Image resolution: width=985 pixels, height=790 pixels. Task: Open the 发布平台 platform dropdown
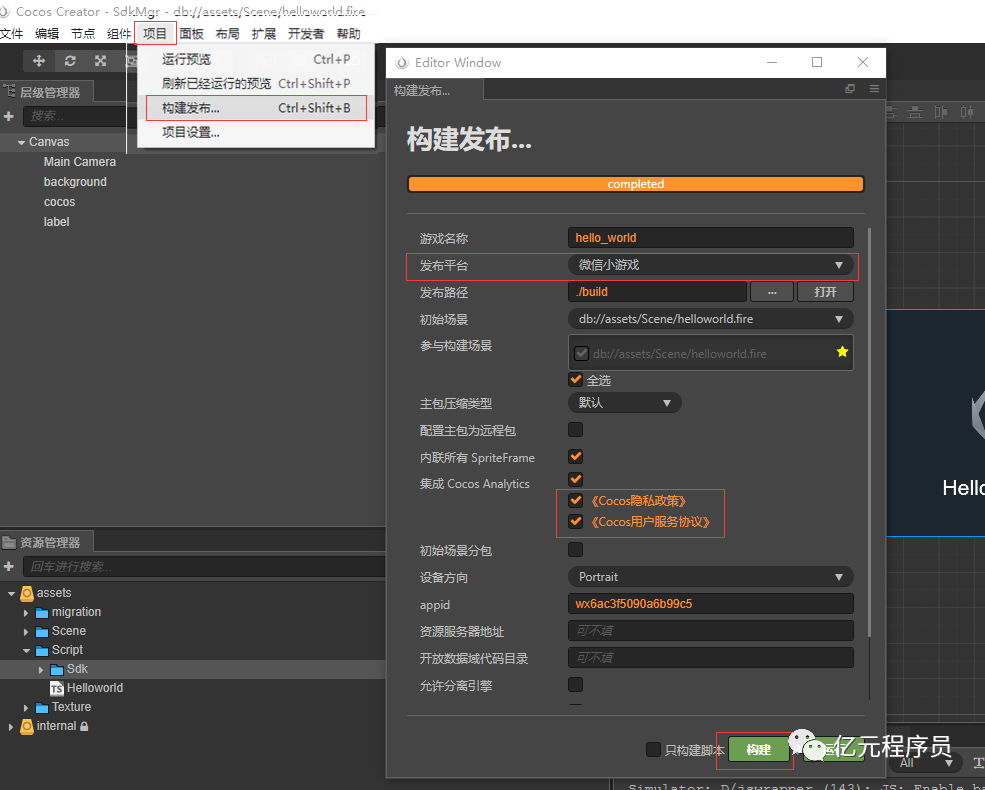point(710,265)
